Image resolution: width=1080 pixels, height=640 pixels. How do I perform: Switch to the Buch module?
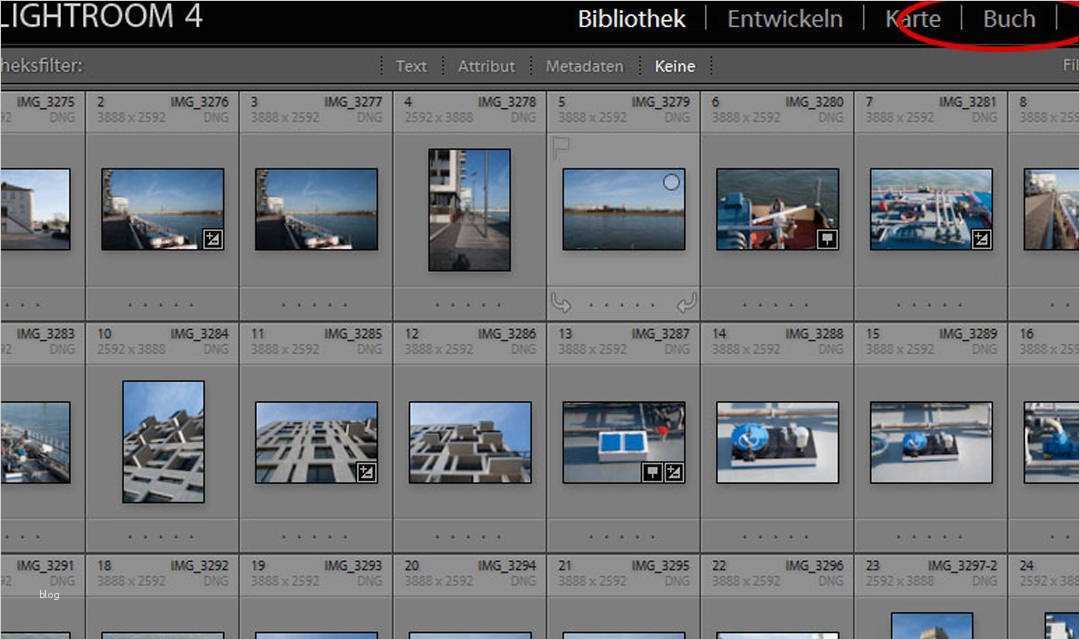coord(1009,19)
